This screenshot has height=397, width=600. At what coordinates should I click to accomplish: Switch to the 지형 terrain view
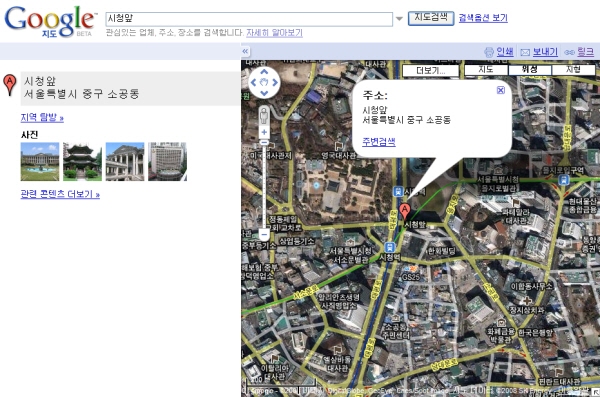(x=573, y=70)
